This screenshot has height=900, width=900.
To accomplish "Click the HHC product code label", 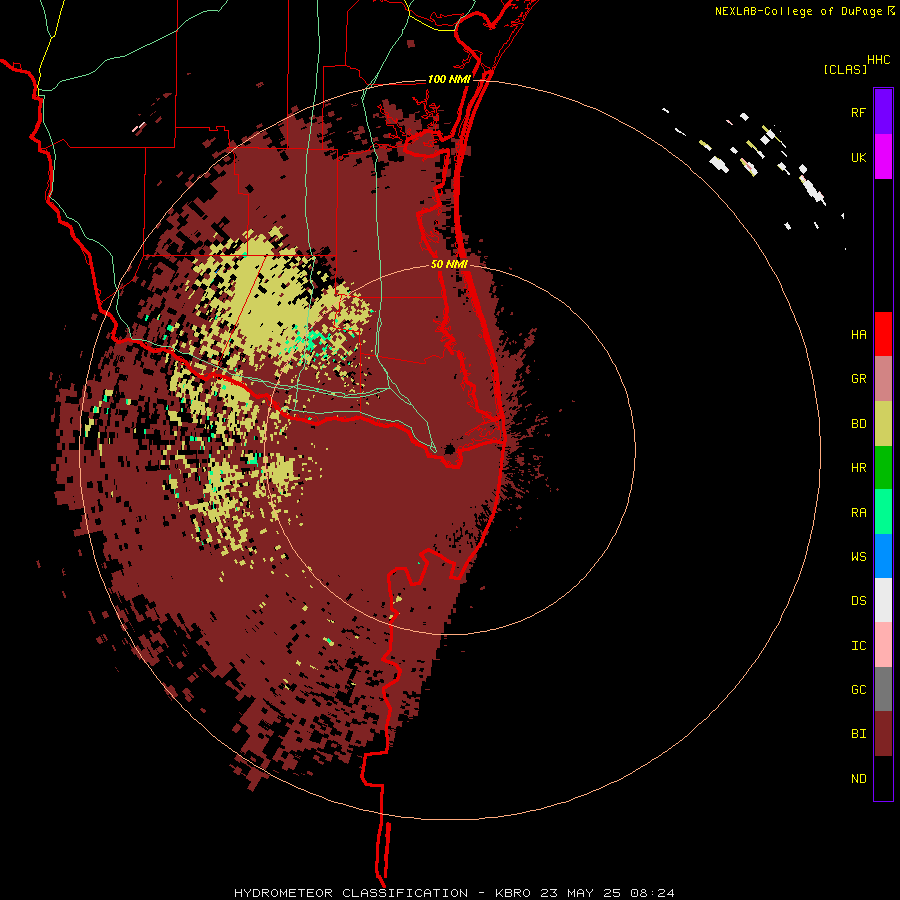I will [x=878, y=60].
